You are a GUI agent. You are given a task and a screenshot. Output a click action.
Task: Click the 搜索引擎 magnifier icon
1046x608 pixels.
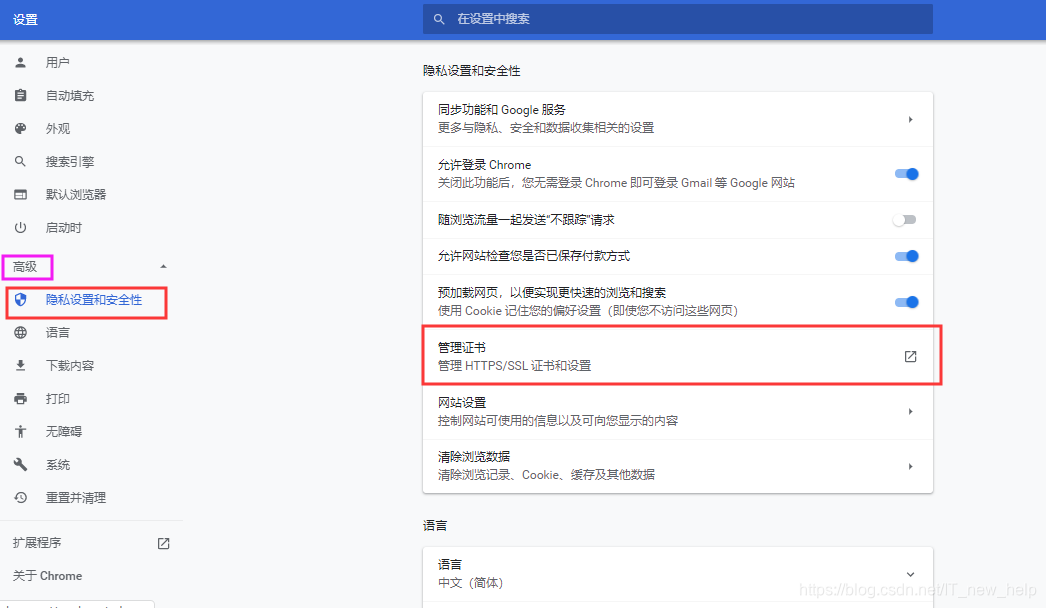(x=22, y=161)
